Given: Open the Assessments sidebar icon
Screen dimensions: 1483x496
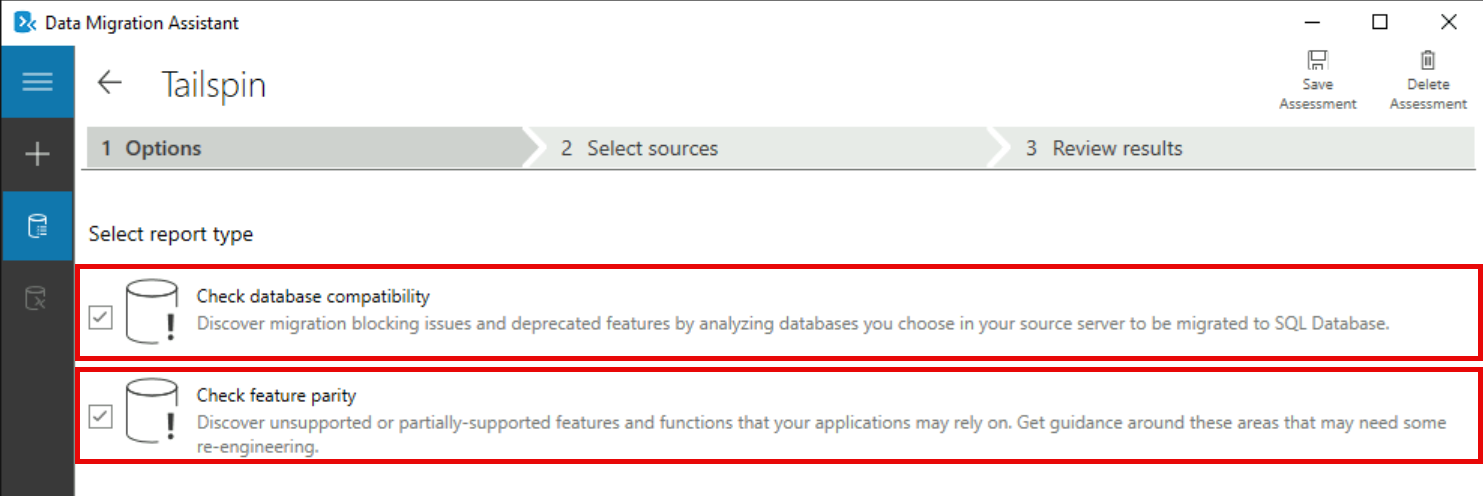Looking at the screenshot, I should pos(37,226).
